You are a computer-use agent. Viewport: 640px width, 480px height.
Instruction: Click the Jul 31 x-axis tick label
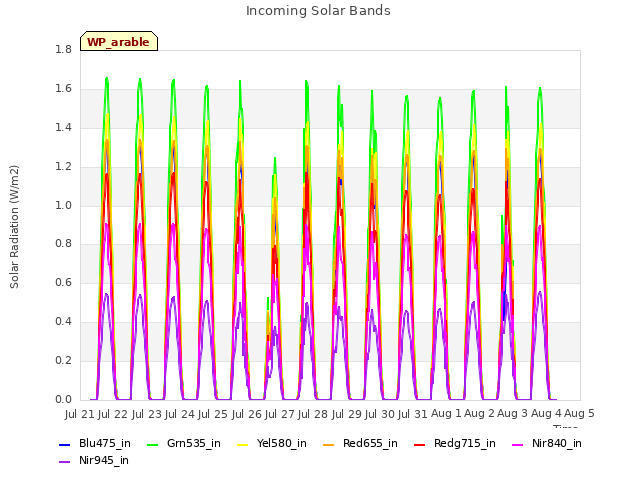pyautogui.click(x=413, y=414)
